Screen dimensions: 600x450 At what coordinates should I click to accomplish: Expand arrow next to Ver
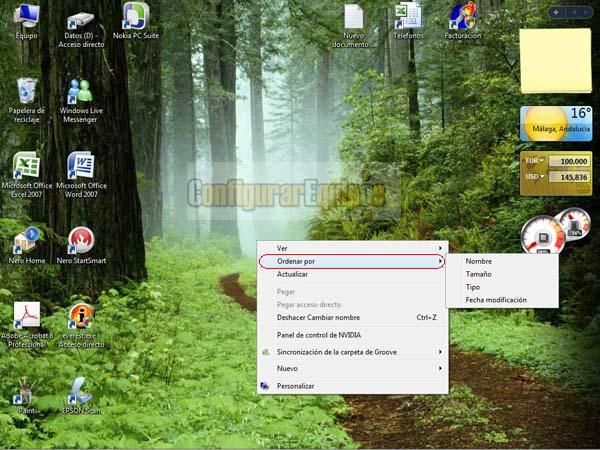[440, 248]
